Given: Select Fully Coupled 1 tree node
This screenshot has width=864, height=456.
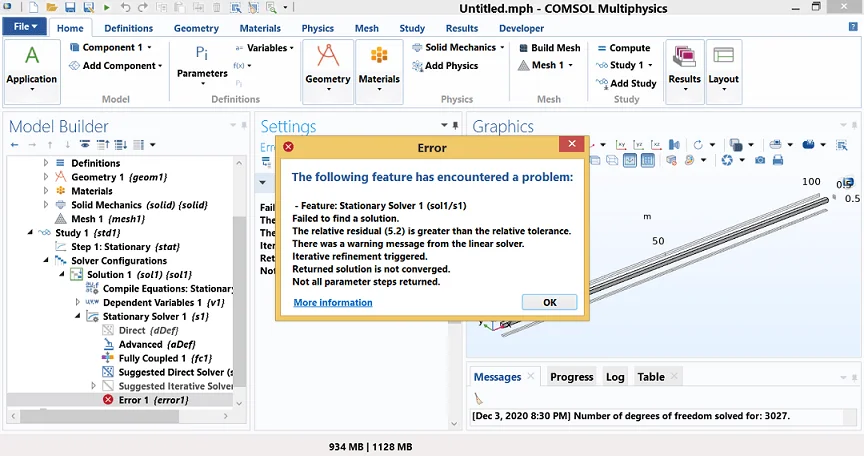Looking at the screenshot, I should pos(157,358).
